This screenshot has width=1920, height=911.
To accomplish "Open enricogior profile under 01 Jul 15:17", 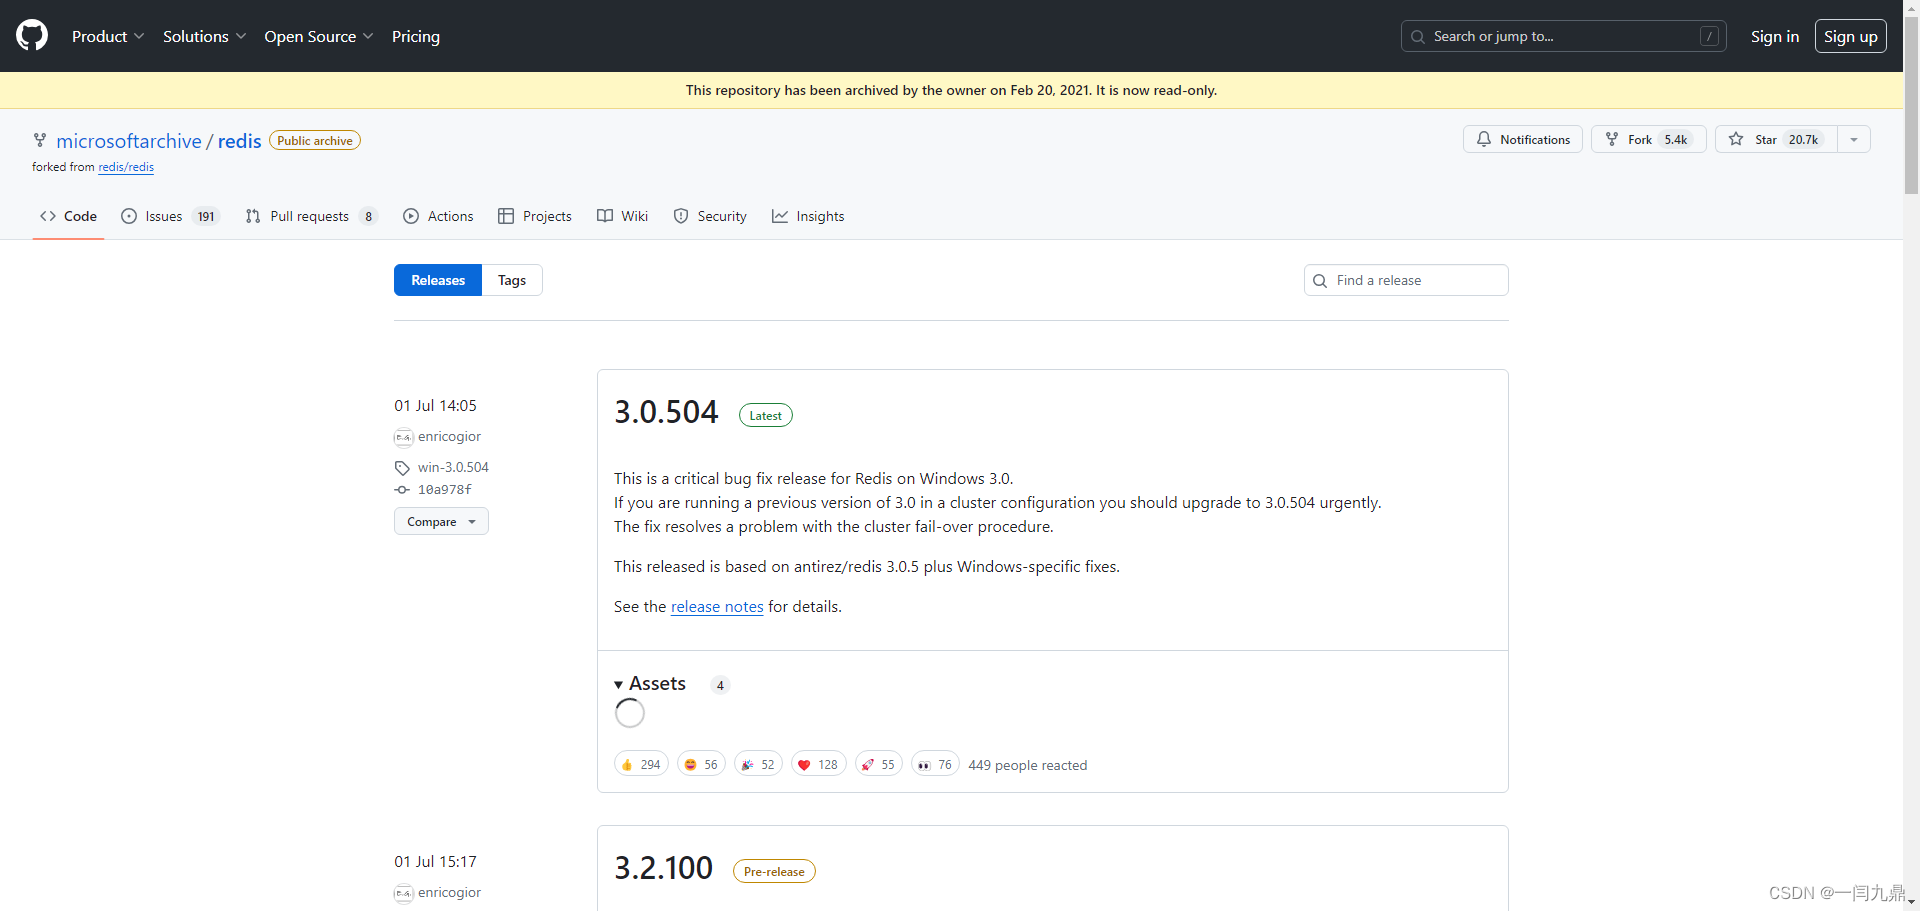I will click(449, 893).
